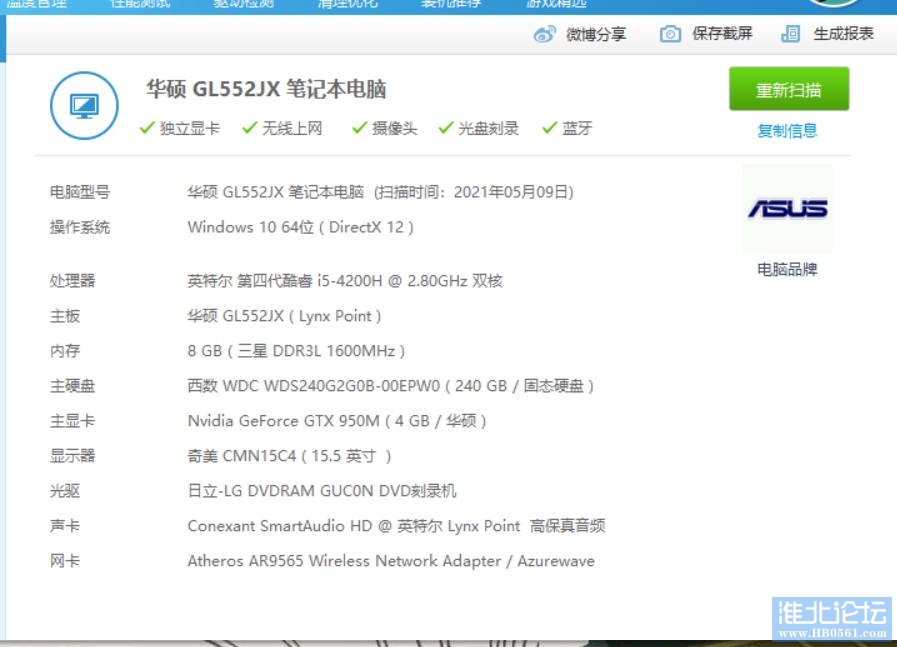Viewport: 897px width, 647px height.
Task: Rescan hardware with the green 重新扫描 button
Action: coord(789,89)
